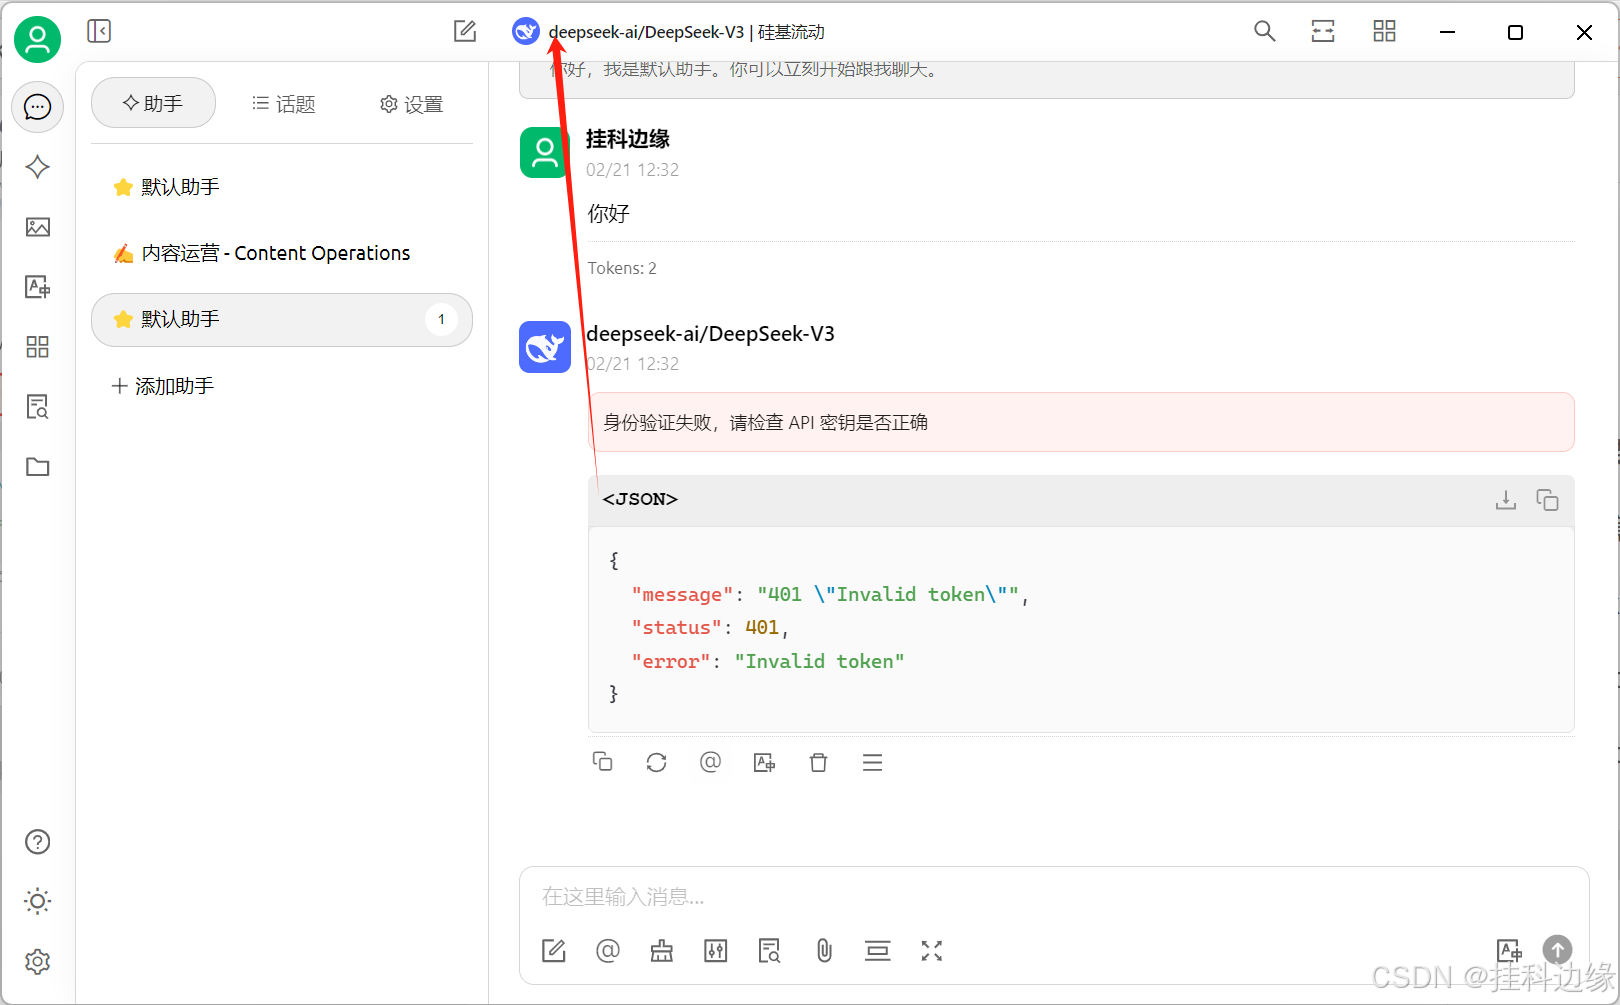Copy the DeepSeek-V3 reply message
This screenshot has height=1005, width=1620.
(x=603, y=762)
